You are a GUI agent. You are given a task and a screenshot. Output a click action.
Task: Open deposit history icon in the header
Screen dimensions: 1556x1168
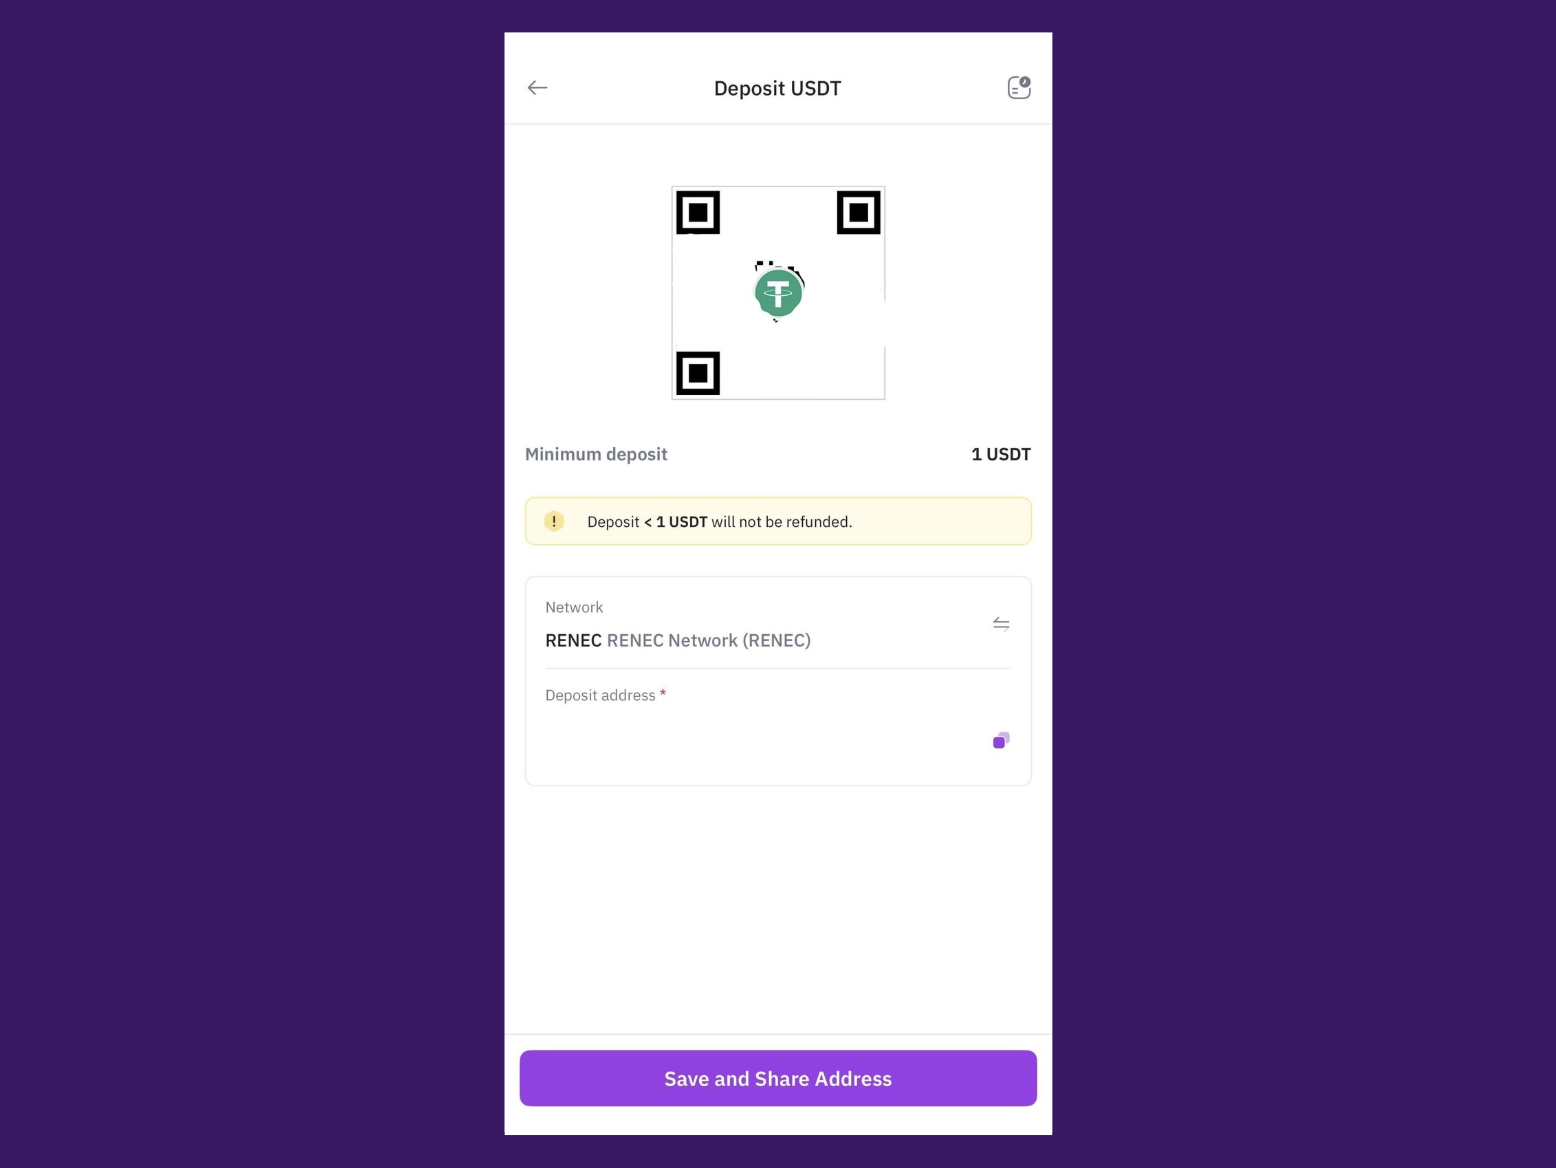tap(1019, 88)
